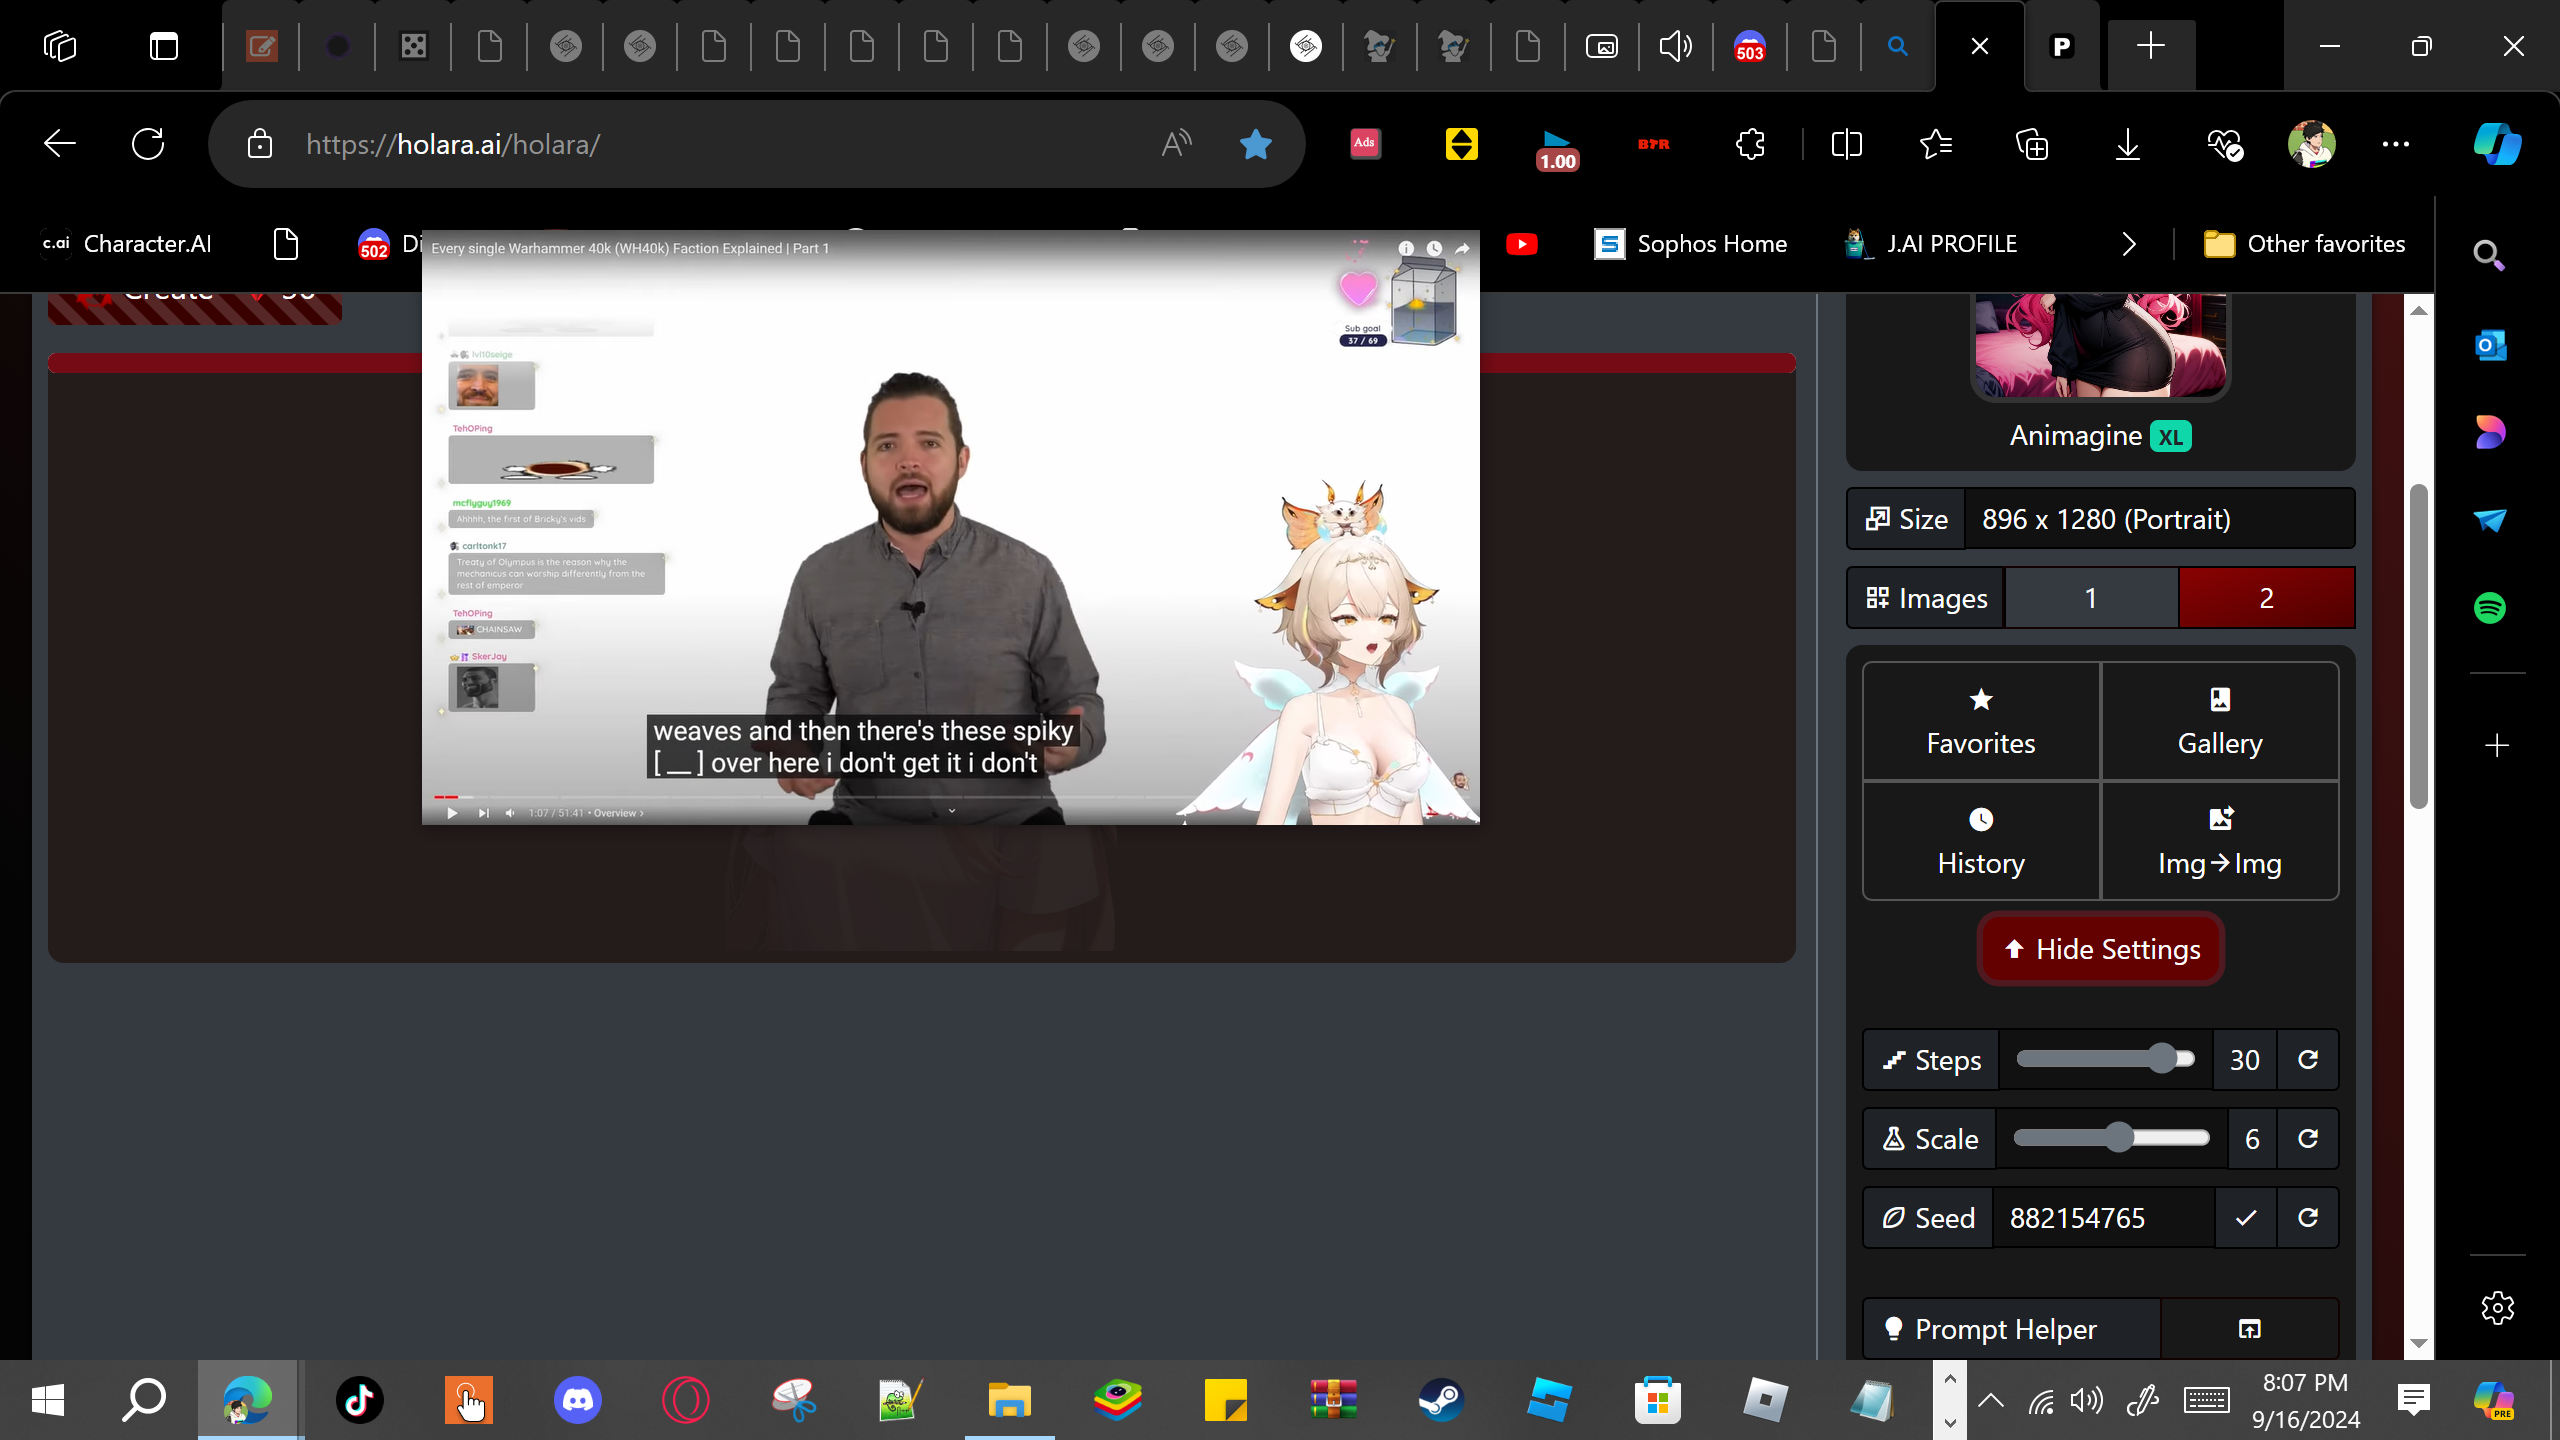Open the Size dropdown showing 896 x 1280
The image size is (2560, 1440).
(2160, 519)
